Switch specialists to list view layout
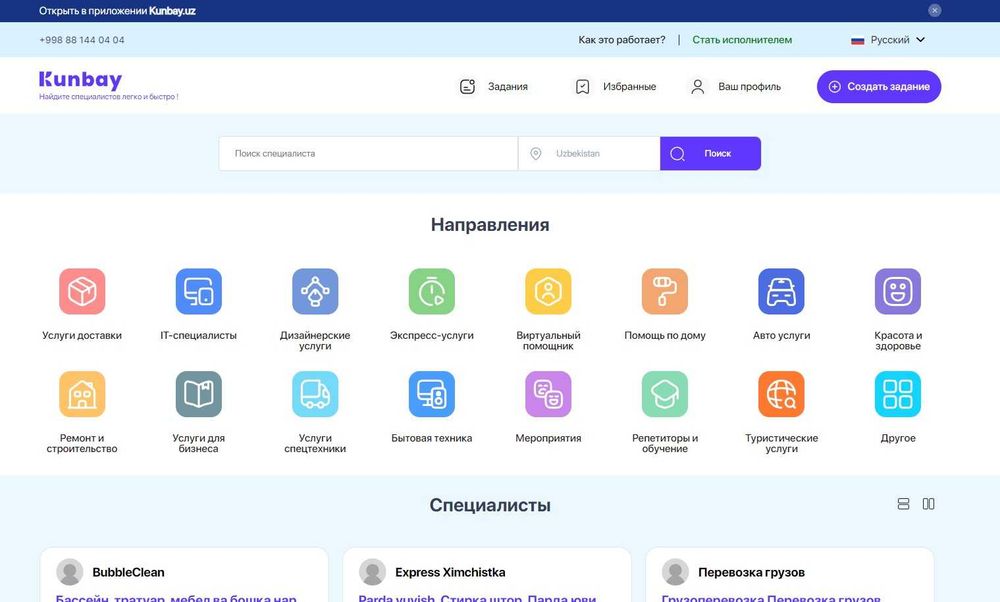1000x602 pixels. [903, 504]
